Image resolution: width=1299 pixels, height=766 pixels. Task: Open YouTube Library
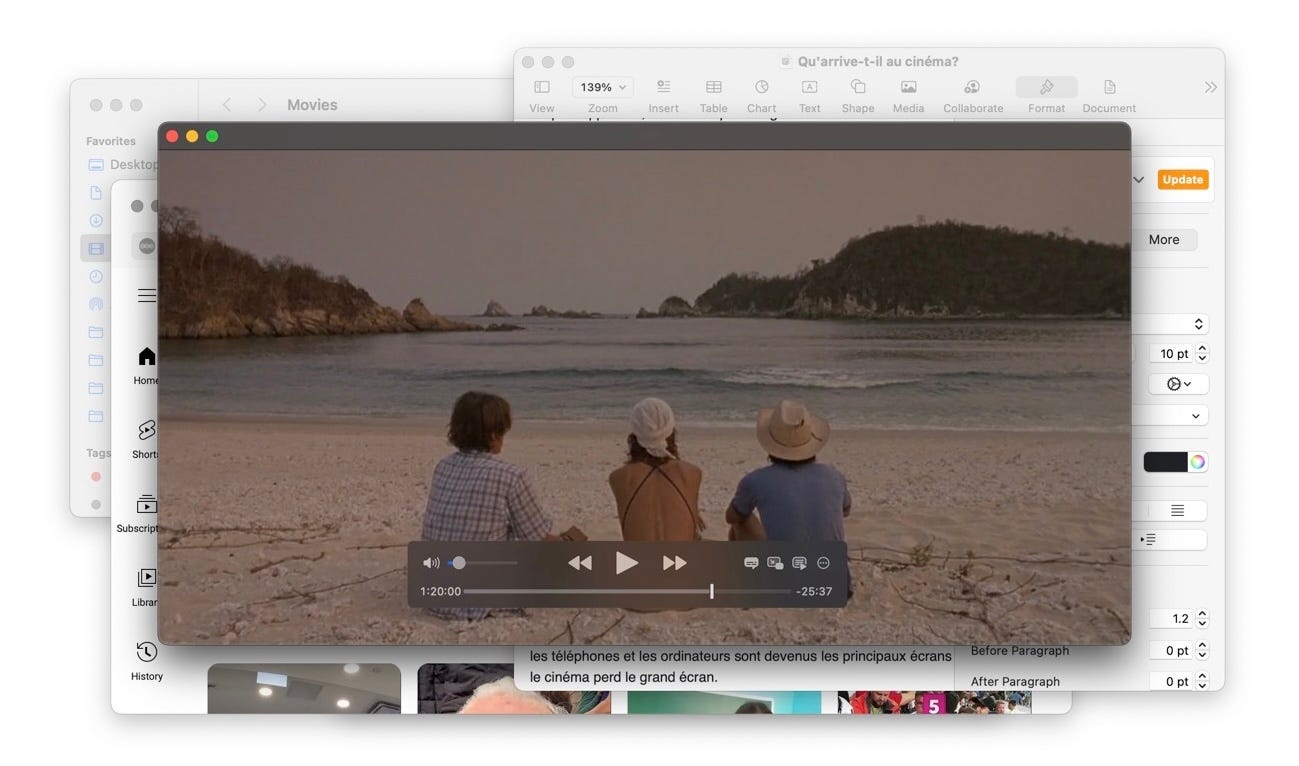click(x=146, y=587)
